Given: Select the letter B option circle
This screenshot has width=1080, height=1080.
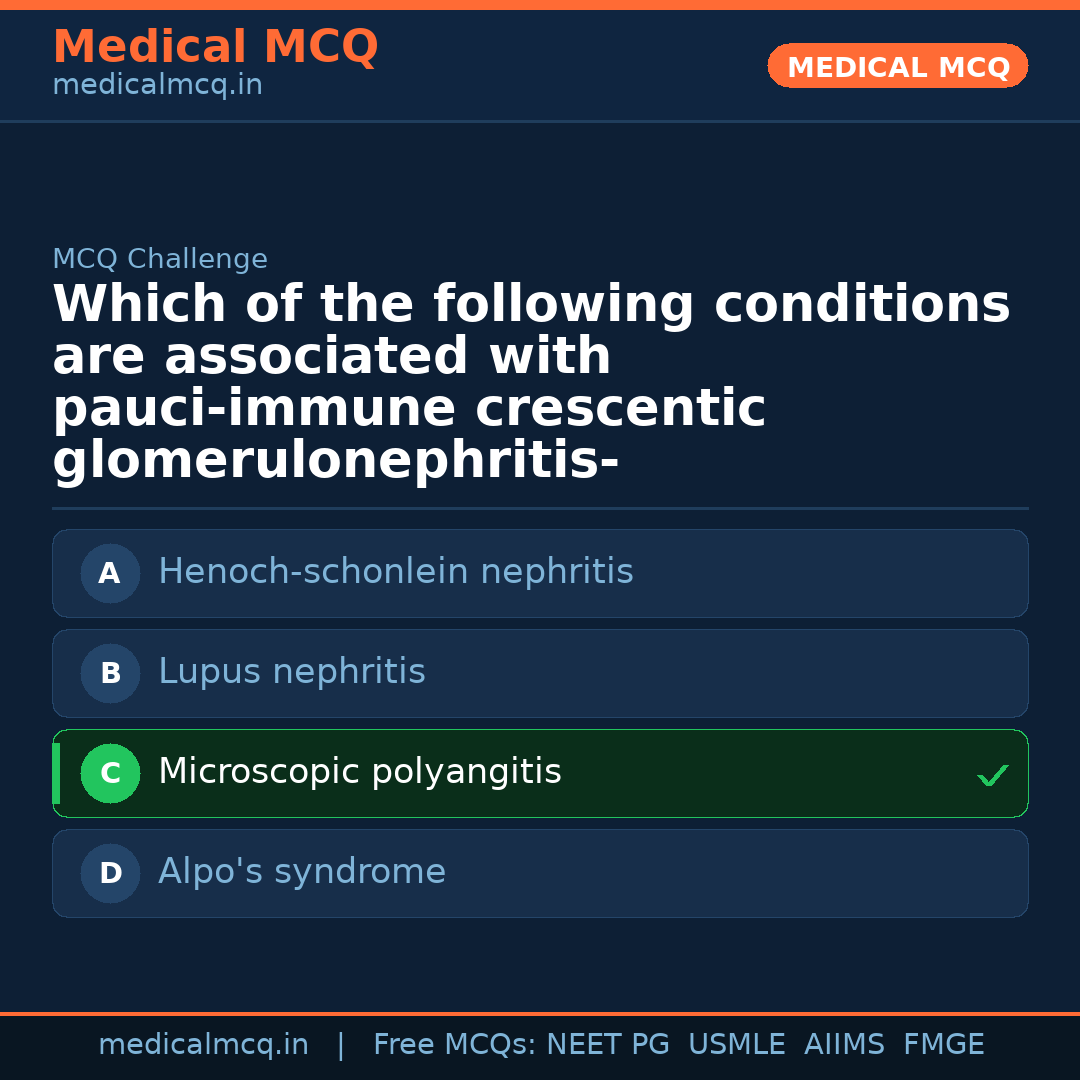Looking at the screenshot, I should 110,673.
